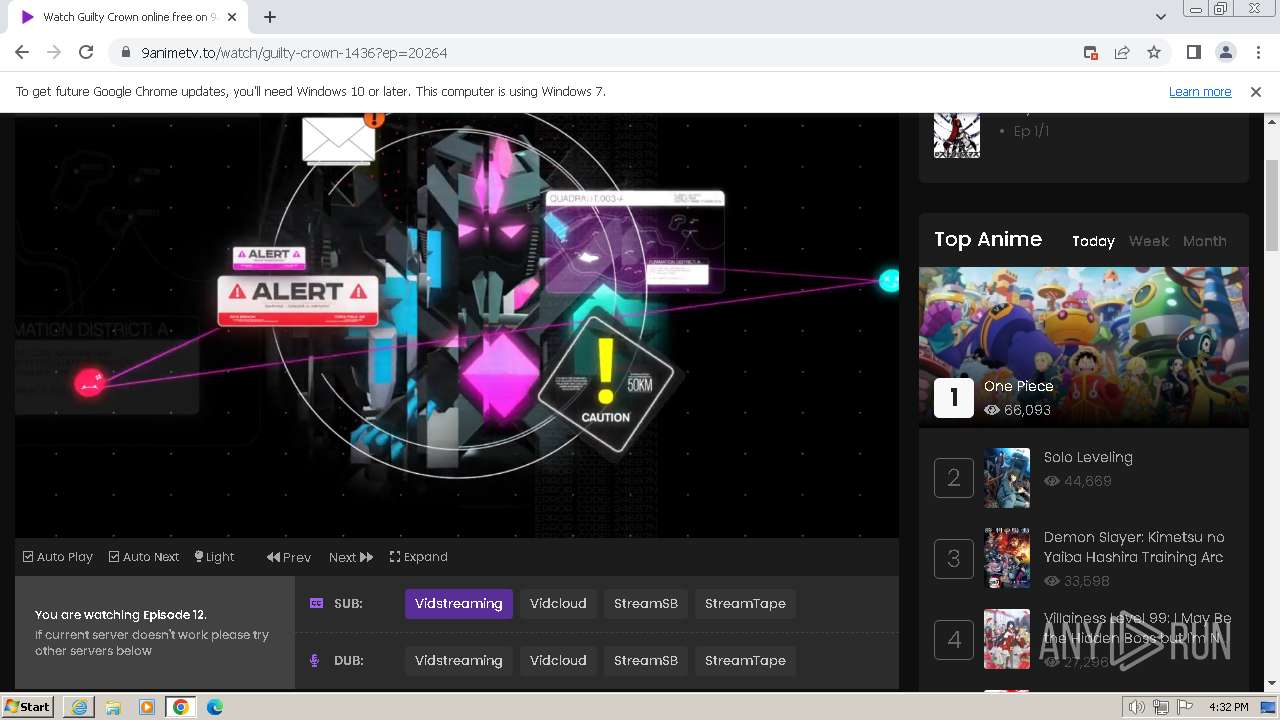Image resolution: width=1280 pixels, height=720 pixels.
Task: Open the Learn more link
Action: point(1200,91)
